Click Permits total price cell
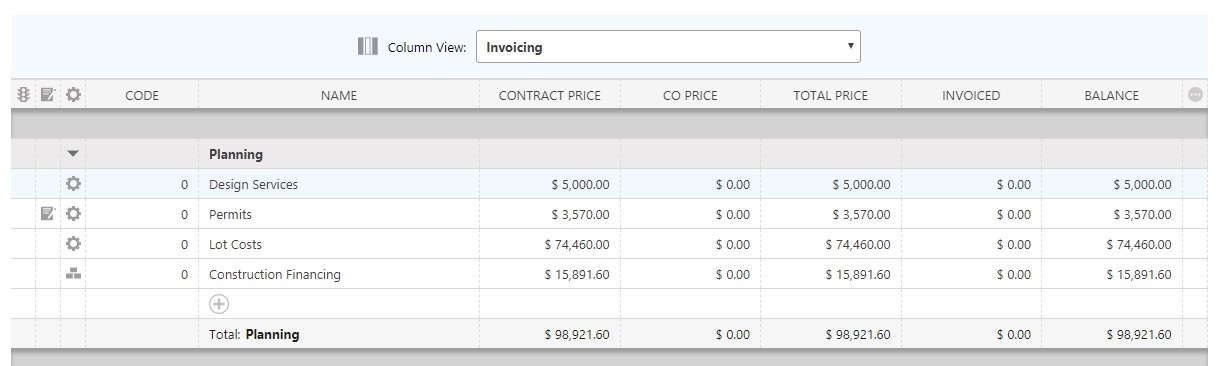The width and height of the screenshot is (1221, 366). pyautogui.click(x=831, y=215)
